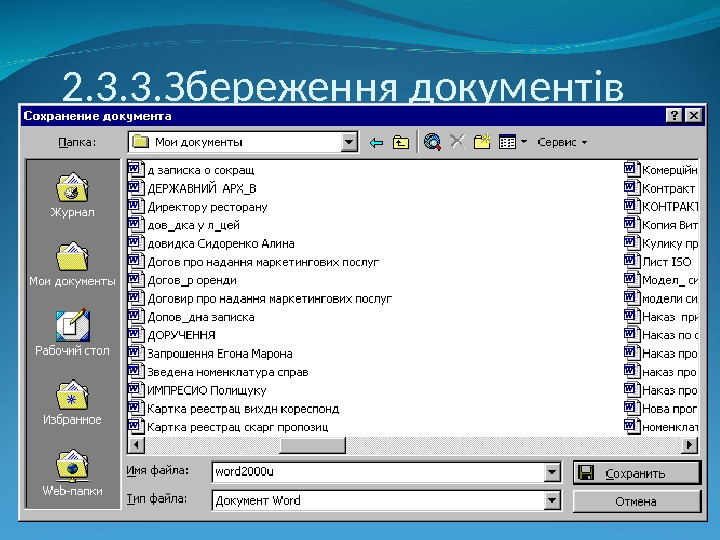Go to Рабочий стол in the places bar
Image resolution: width=720 pixels, height=540 pixels.
72,333
